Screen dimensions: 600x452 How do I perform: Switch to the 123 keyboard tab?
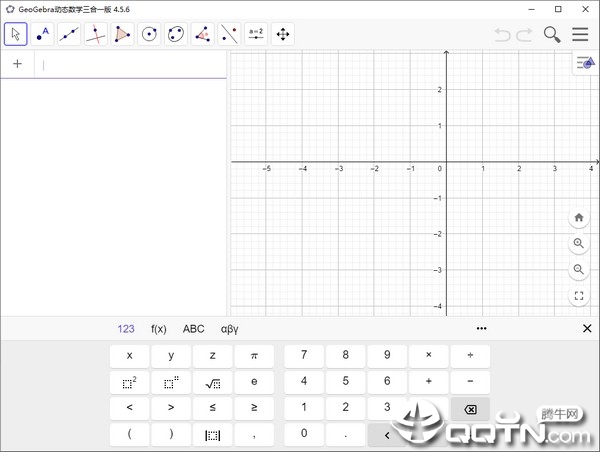[x=126, y=329]
